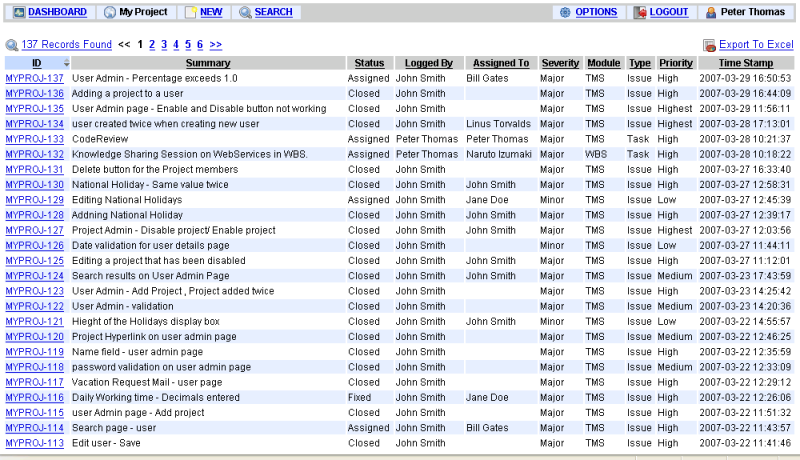
Task: Open issue MYPROJ-113
Action: coord(35,443)
